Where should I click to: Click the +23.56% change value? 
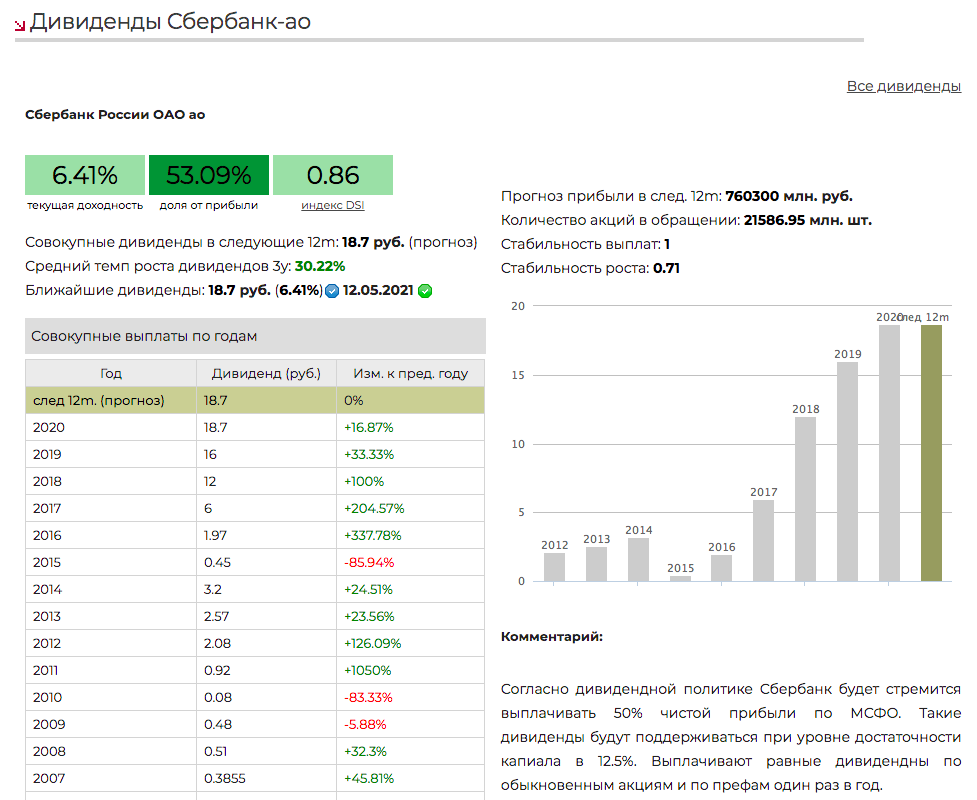click(x=369, y=616)
